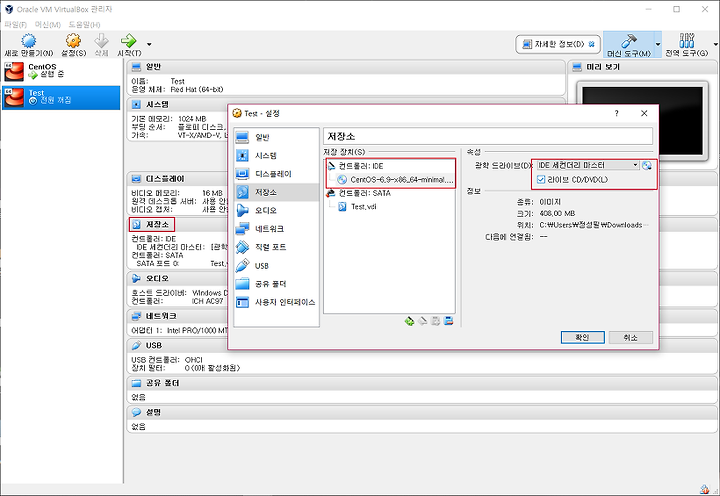Click the 새로 만들기 (New) toolbar icon
Image resolution: width=720 pixels, height=496 pixels.
28,45
